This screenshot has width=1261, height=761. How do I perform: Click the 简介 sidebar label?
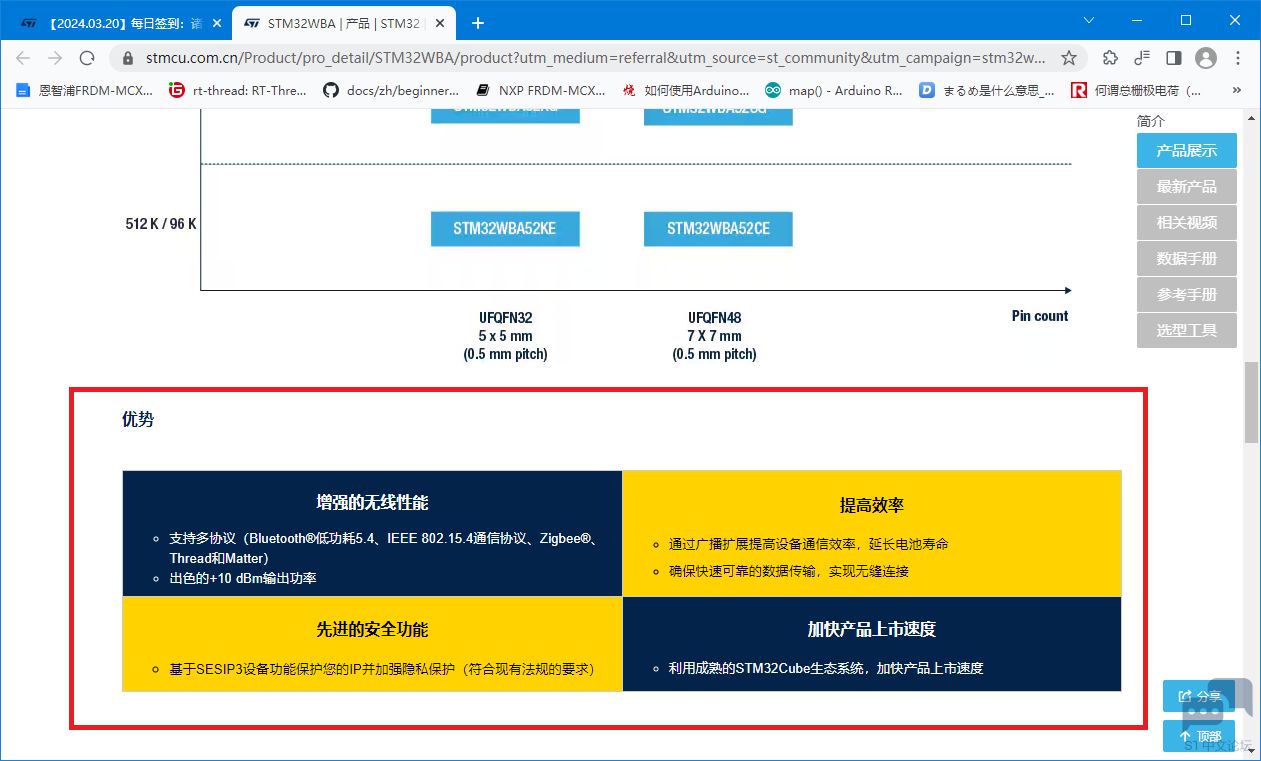coord(1151,121)
